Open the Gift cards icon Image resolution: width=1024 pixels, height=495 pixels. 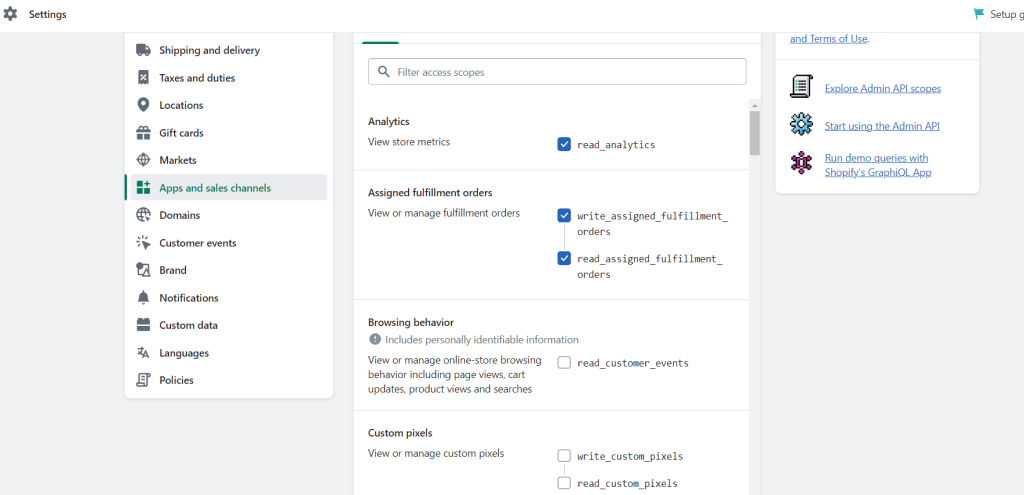(x=143, y=133)
